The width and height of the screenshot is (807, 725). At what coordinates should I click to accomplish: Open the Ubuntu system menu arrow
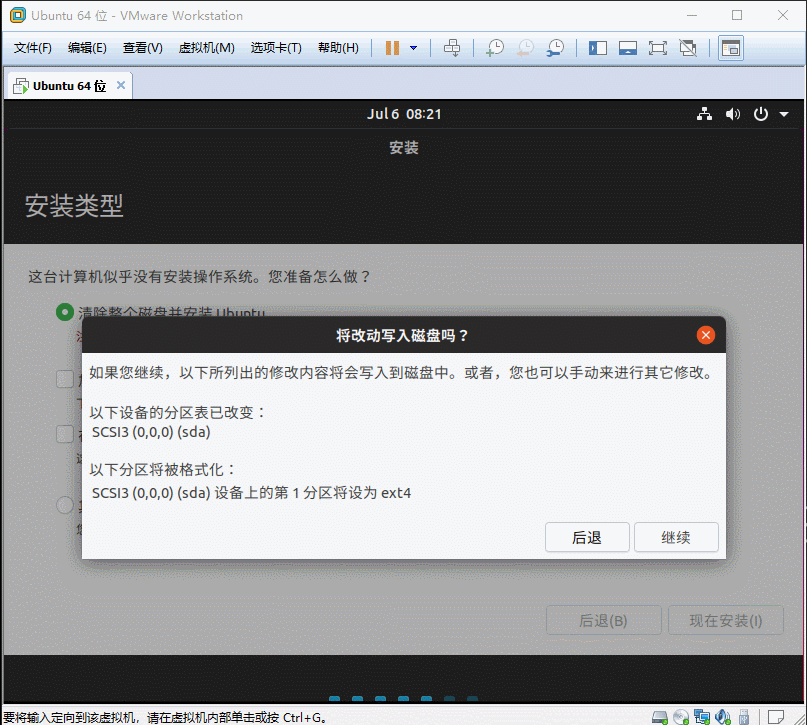784,114
